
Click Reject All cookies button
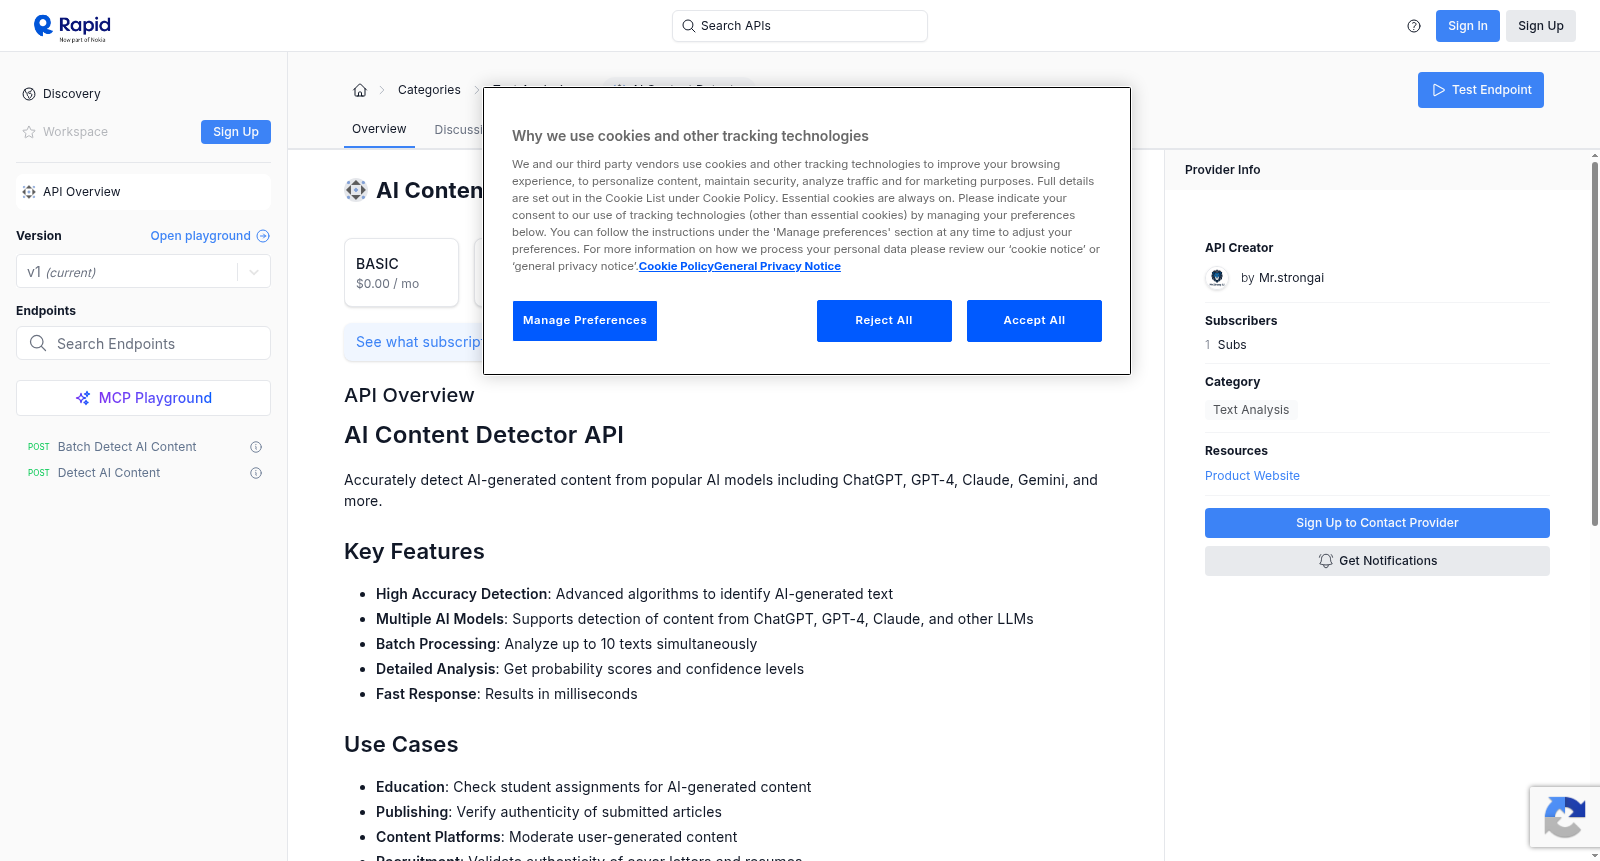[884, 321]
